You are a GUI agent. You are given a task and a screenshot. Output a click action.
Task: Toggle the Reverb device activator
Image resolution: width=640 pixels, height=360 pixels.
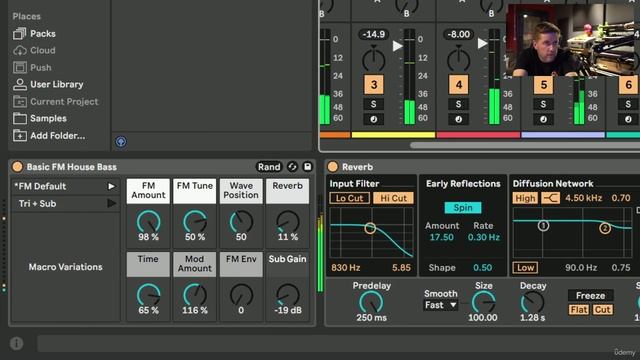coord(333,167)
